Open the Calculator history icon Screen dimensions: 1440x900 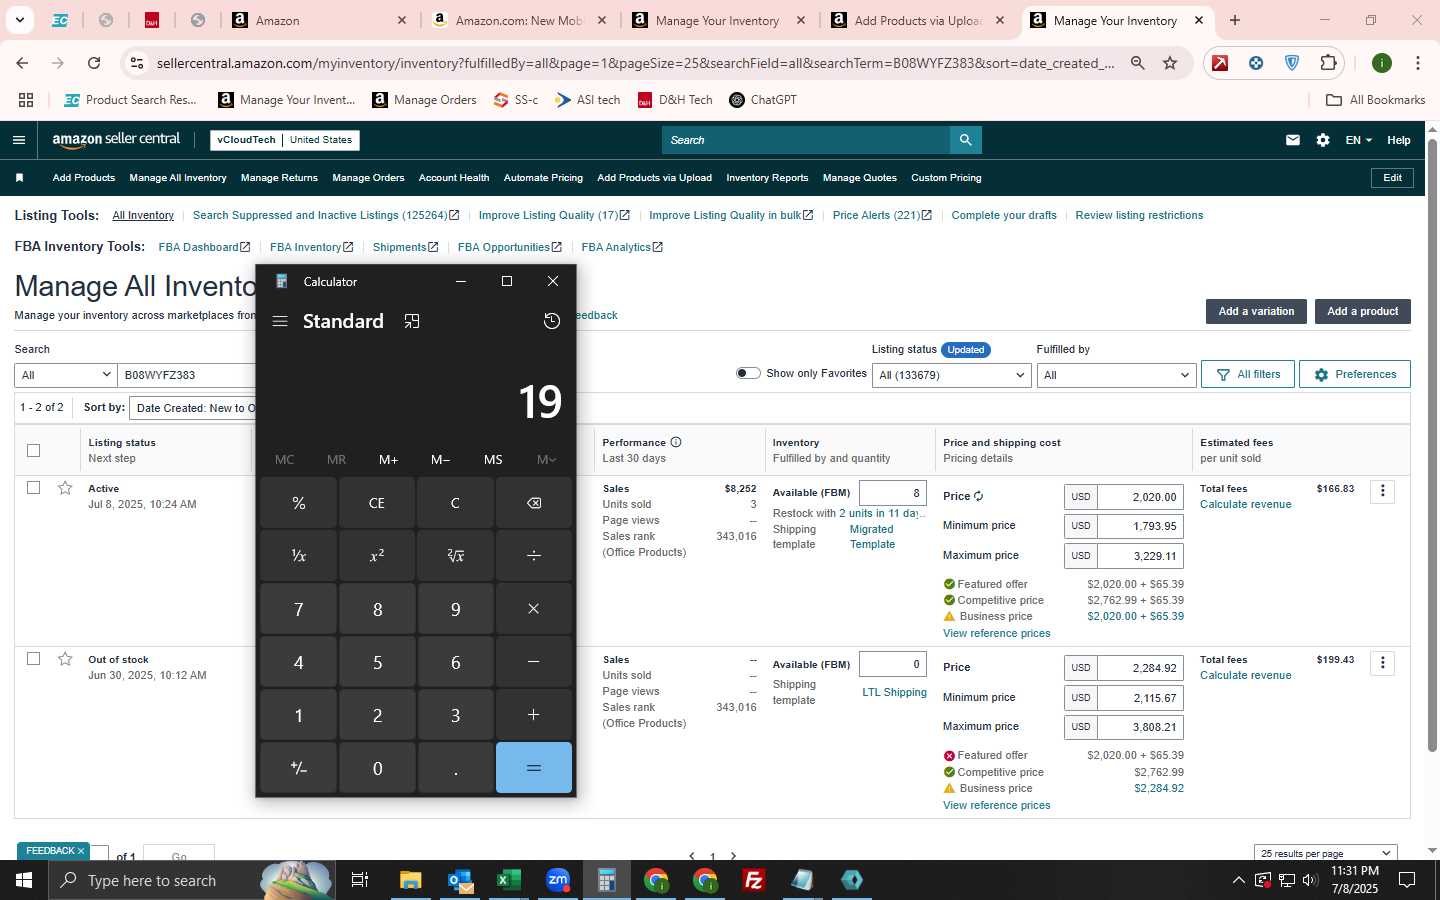point(551,321)
